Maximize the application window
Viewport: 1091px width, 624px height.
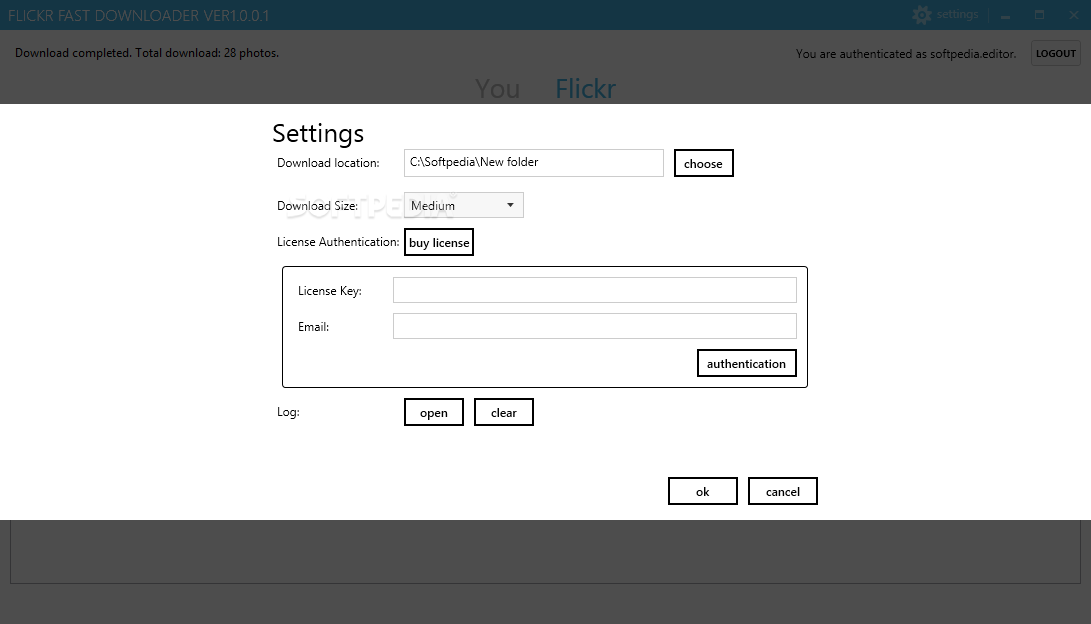(1040, 15)
